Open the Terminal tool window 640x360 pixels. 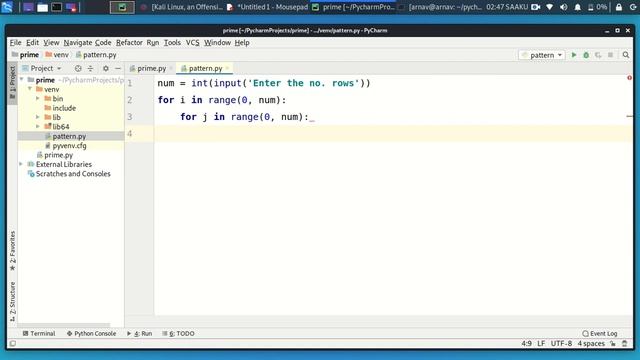[39, 333]
